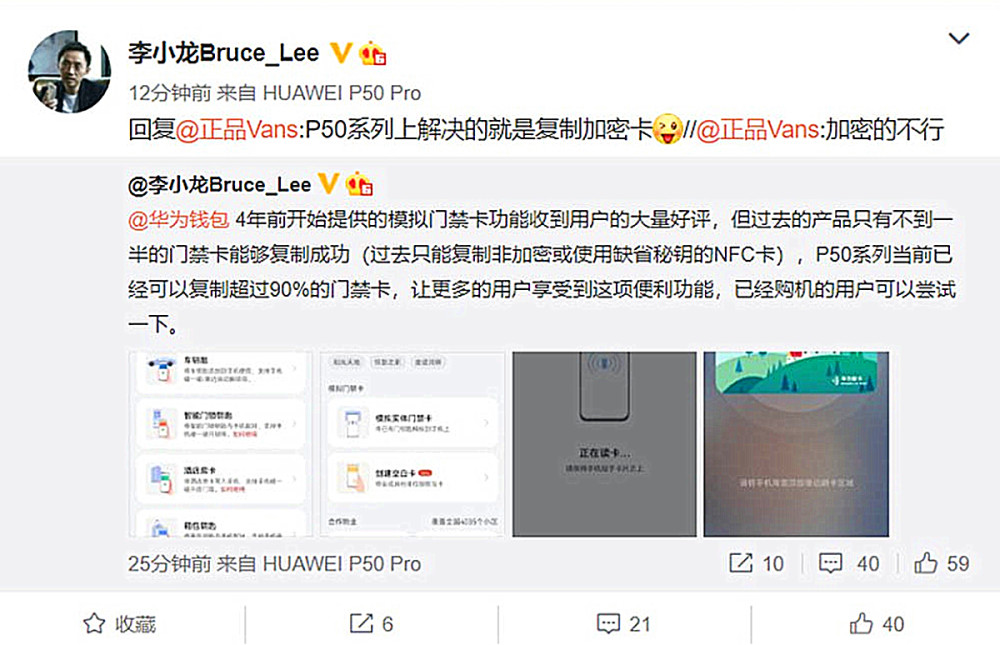Open the fourth thumbnail with green card
The height and width of the screenshot is (645, 1000).
[x=796, y=444]
